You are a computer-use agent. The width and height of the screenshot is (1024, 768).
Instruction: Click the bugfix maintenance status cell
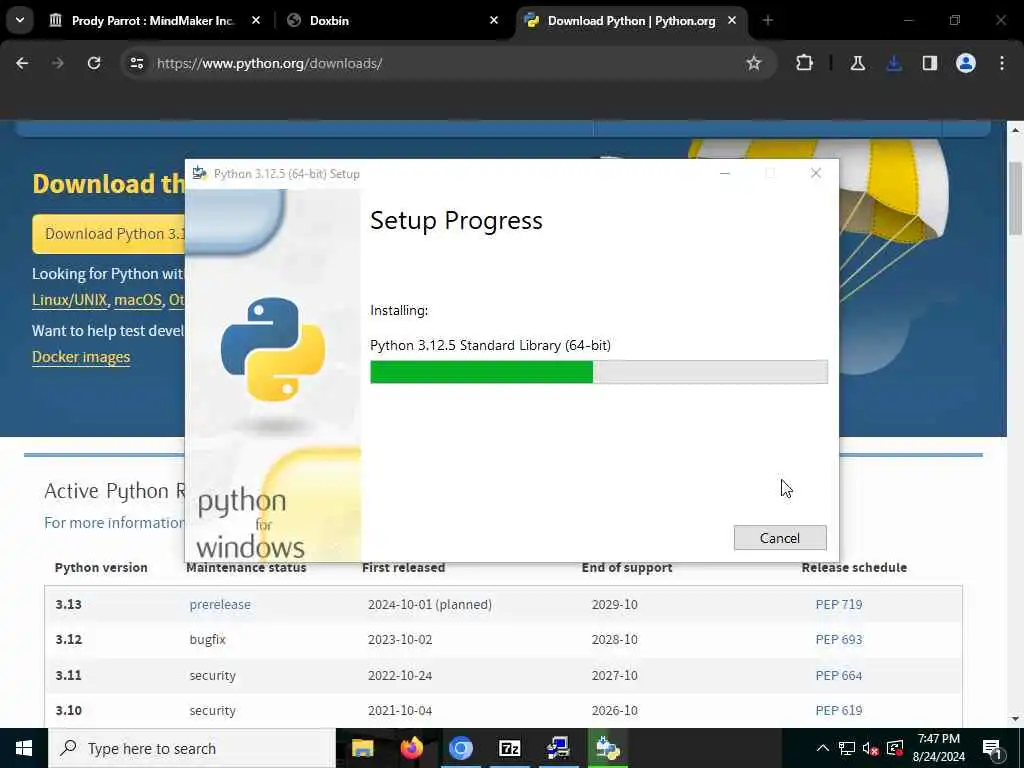click(x=208, y=639)
